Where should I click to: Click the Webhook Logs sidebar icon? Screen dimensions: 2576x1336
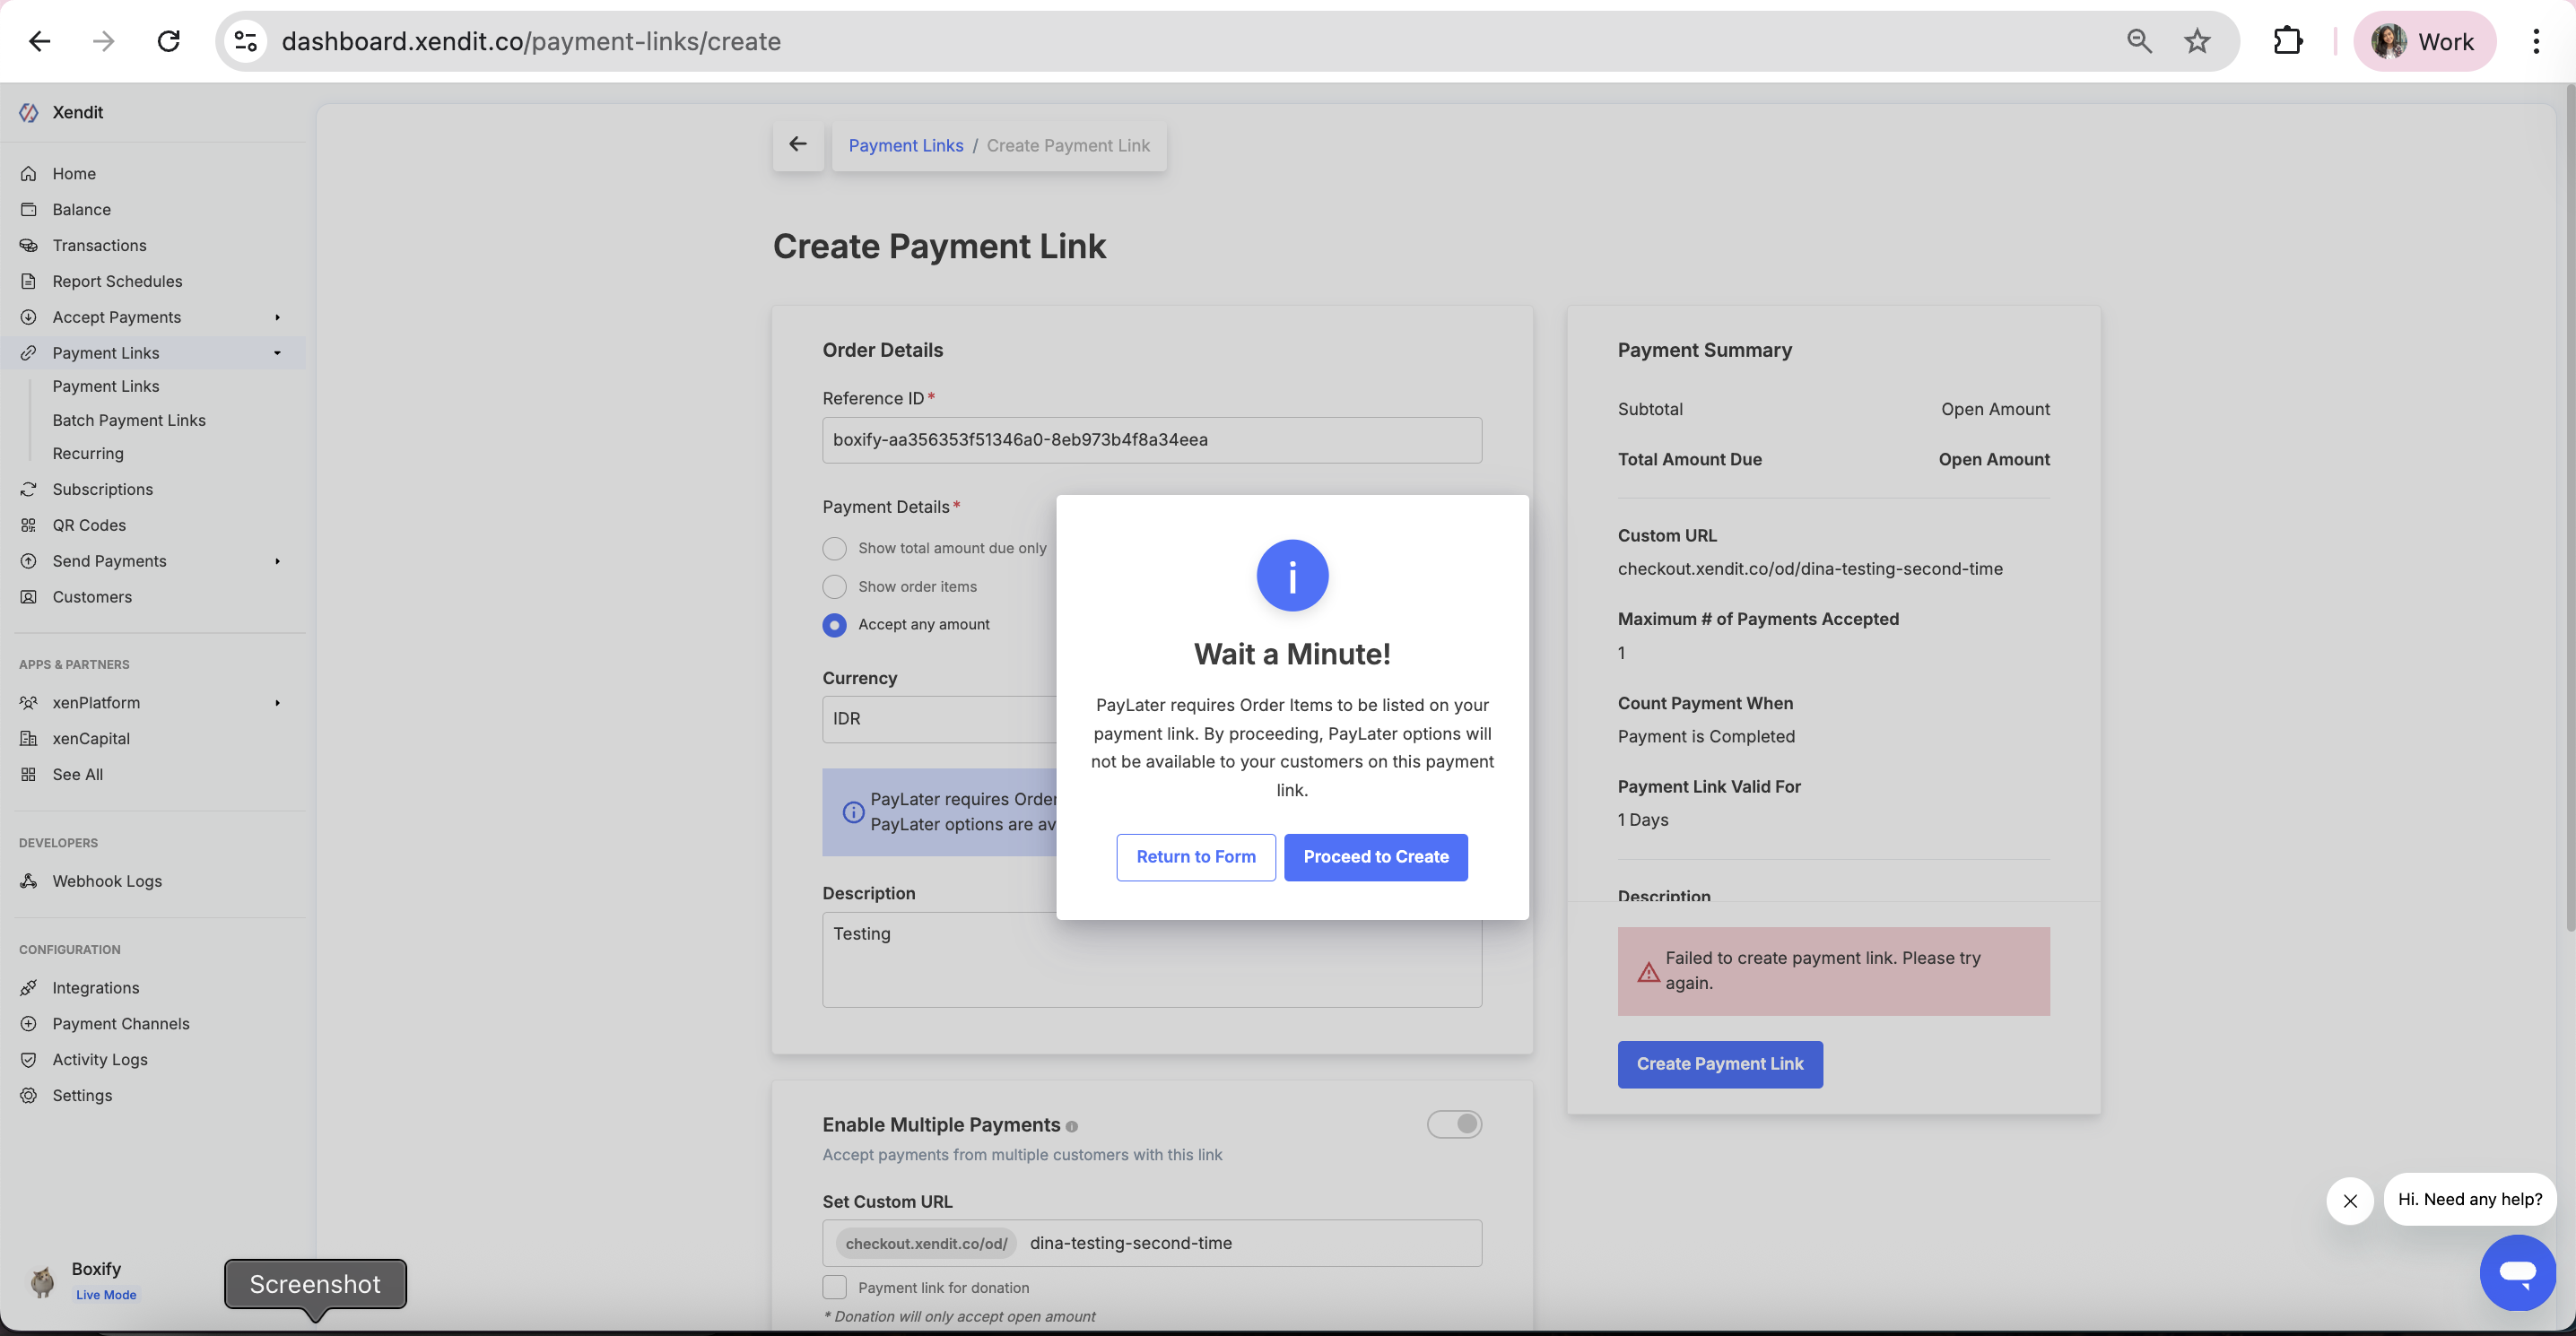[29, 881]
